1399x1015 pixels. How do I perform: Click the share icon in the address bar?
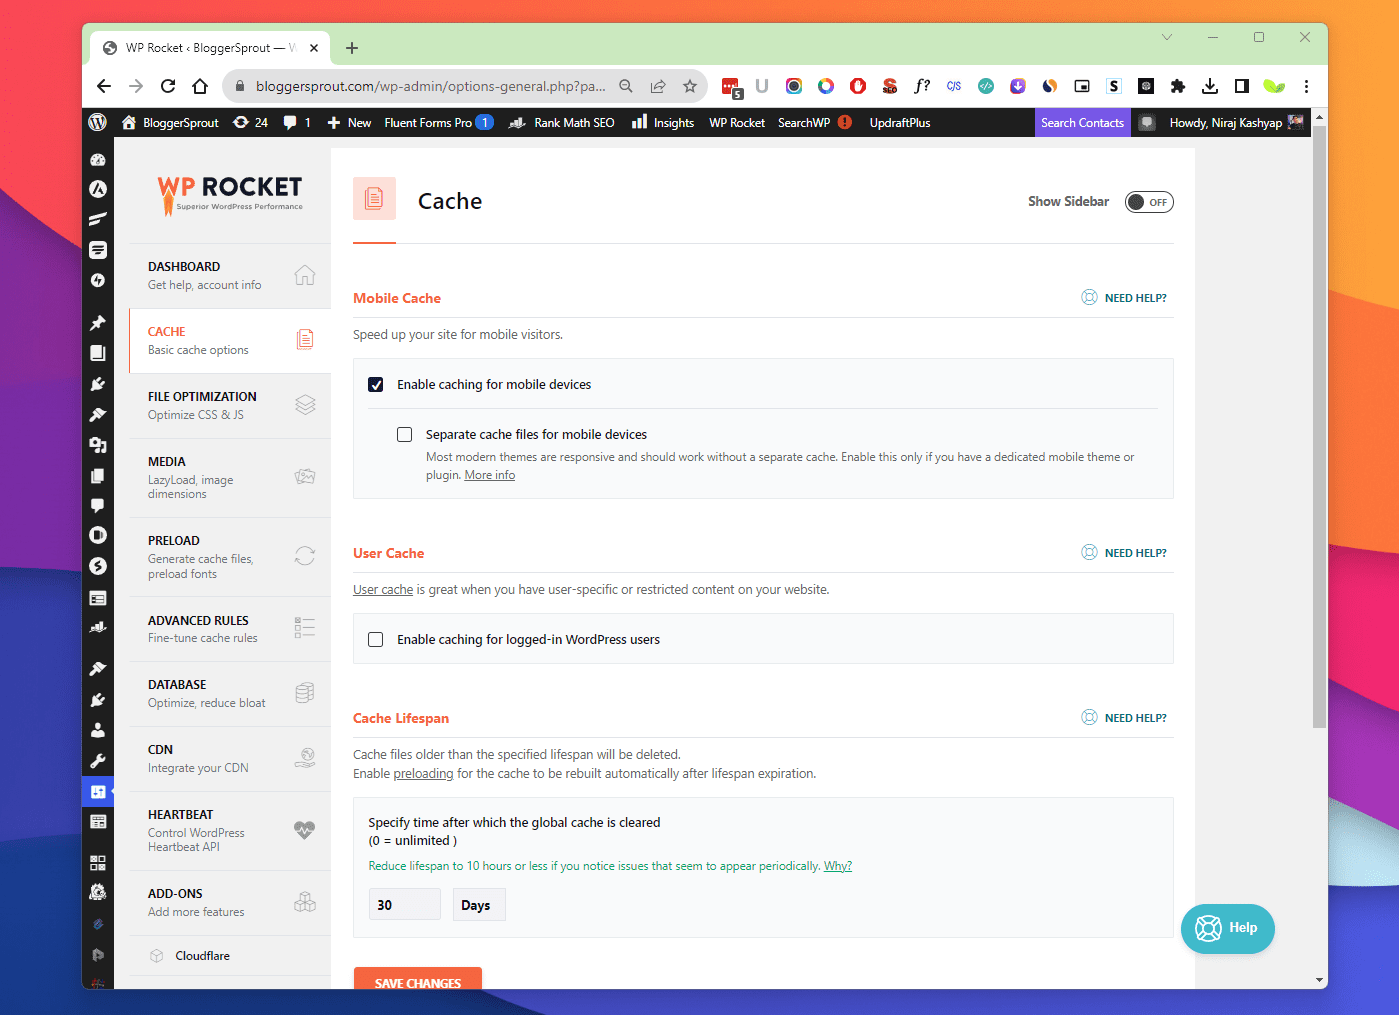click(658, 86)
